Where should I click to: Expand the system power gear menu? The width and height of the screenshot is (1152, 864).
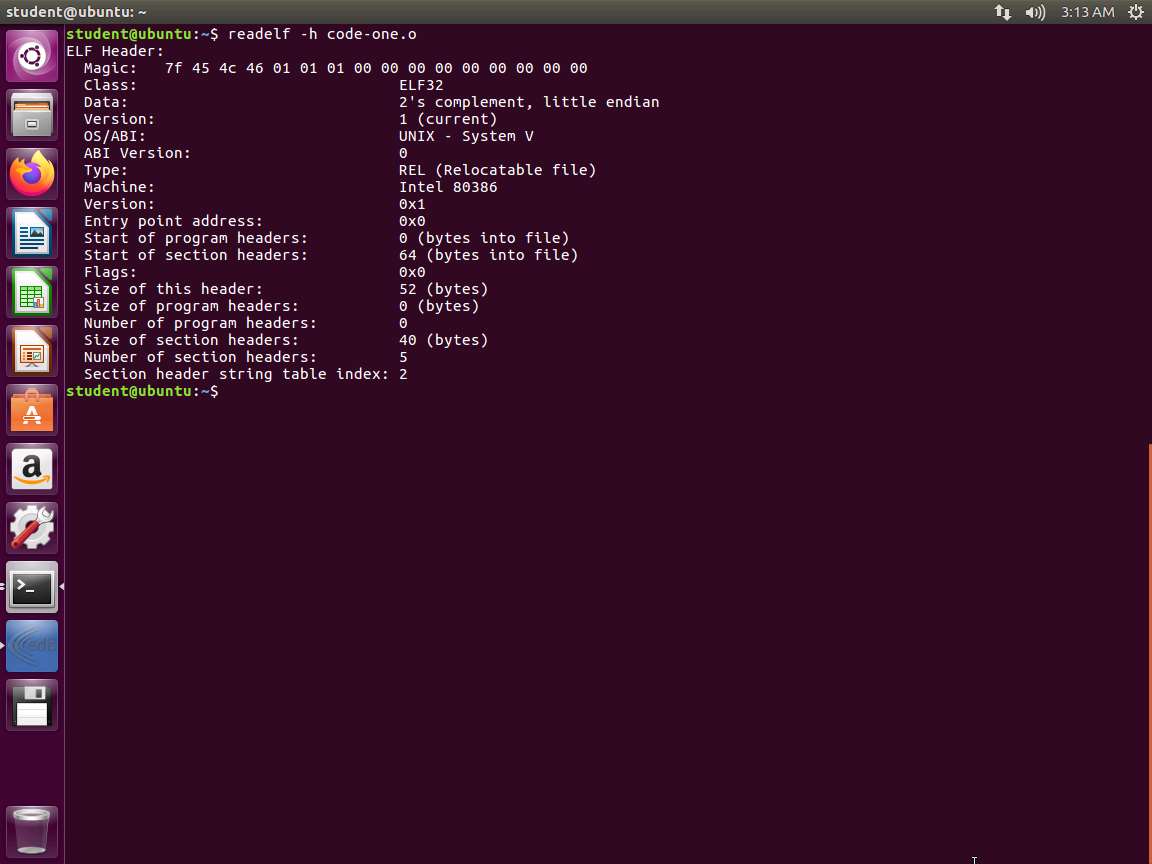coord(1136,12)
